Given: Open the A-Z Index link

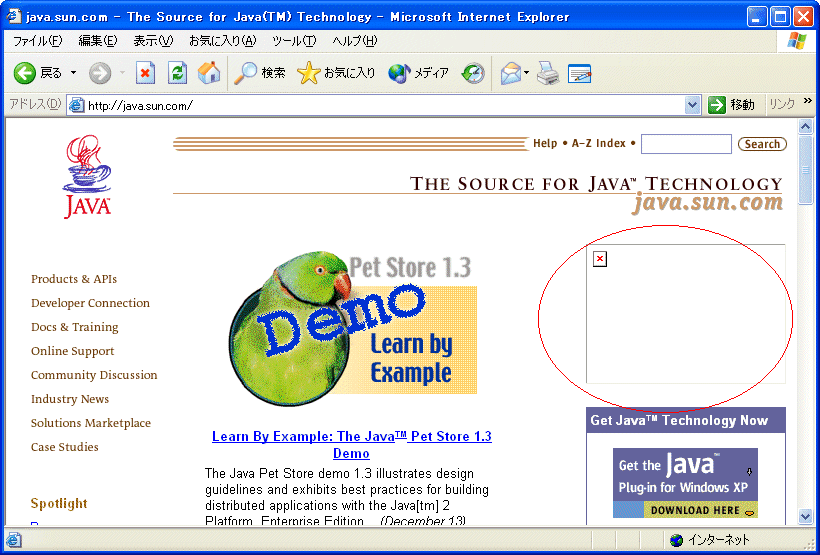Looking at the screenshot, I should coord(599,143).
